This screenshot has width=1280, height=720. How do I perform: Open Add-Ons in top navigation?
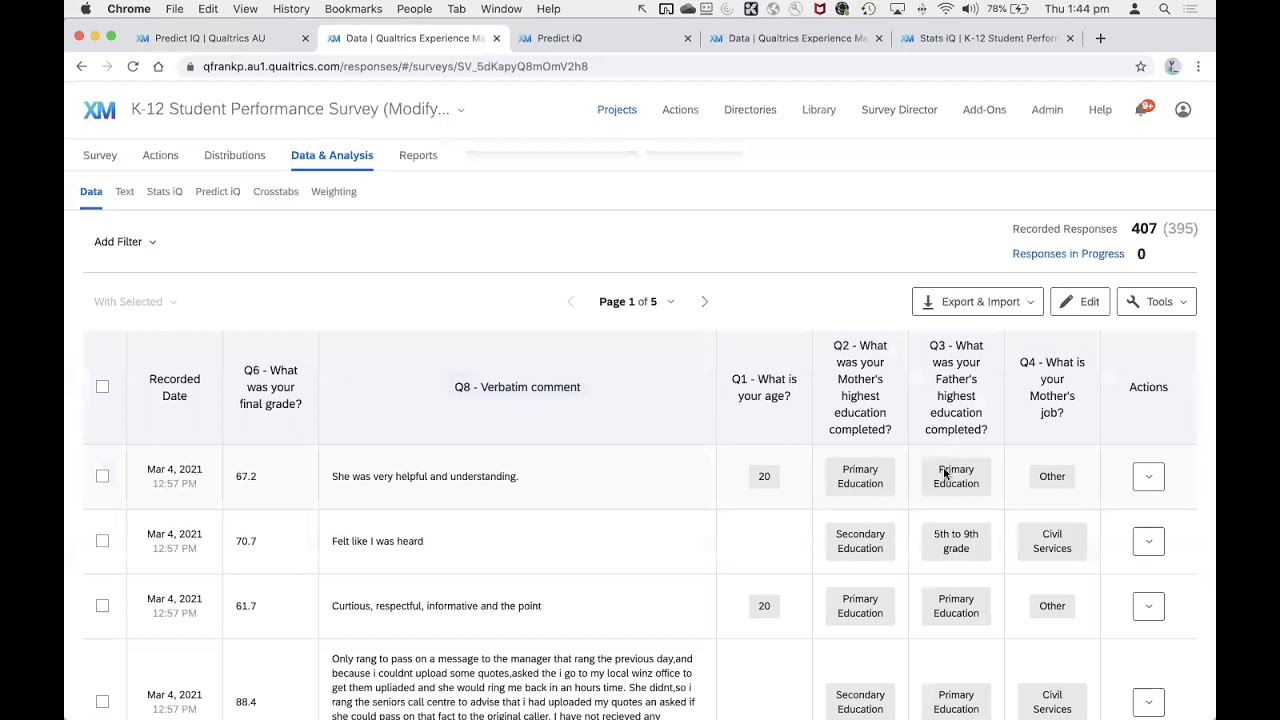pos(984,110)
